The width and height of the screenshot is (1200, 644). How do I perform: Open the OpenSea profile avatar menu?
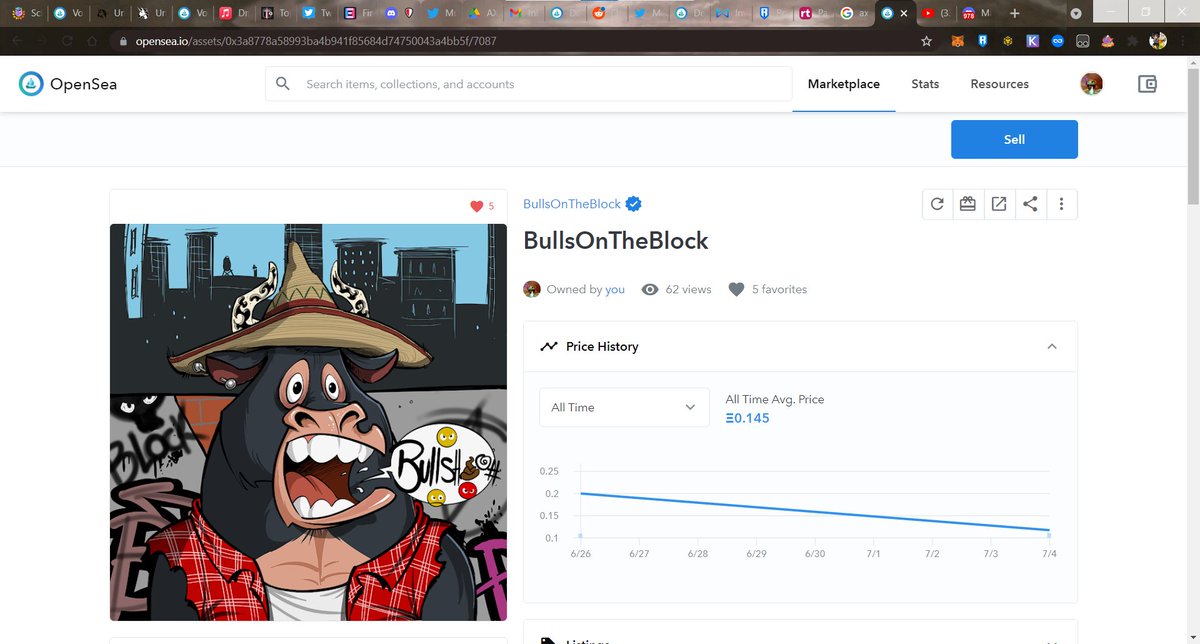click(x=1092, y=84)
